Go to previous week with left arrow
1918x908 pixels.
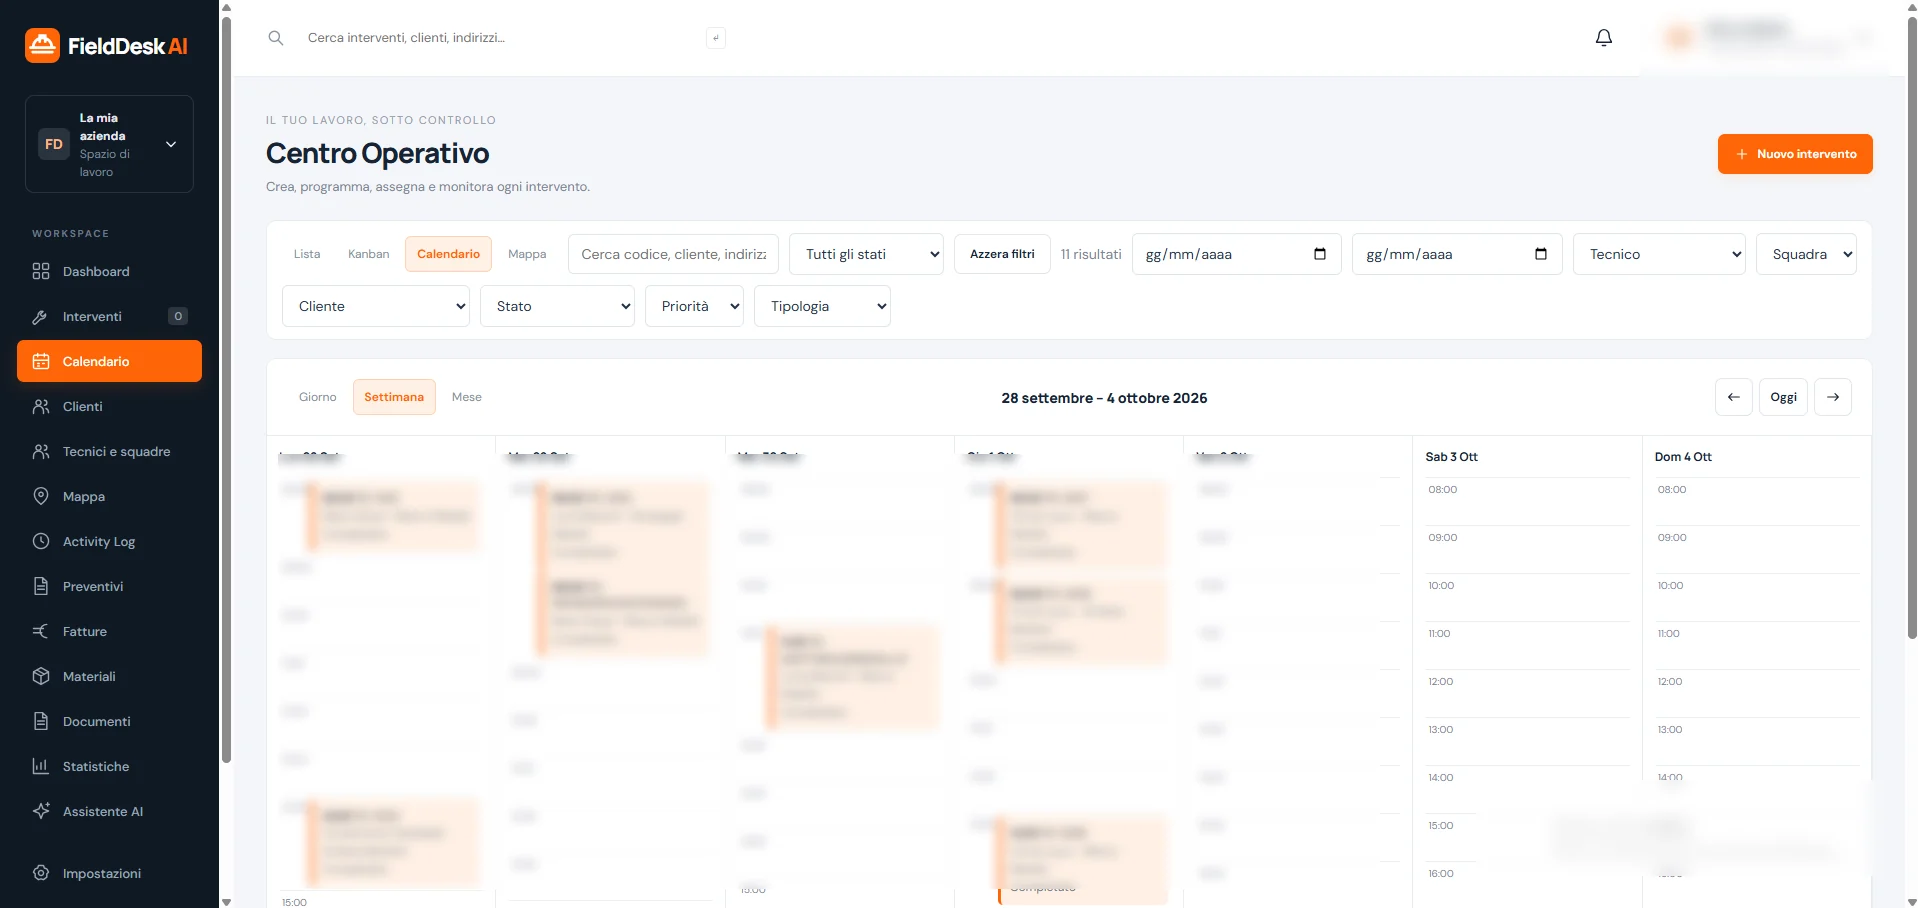click(x=1733, y=397)
